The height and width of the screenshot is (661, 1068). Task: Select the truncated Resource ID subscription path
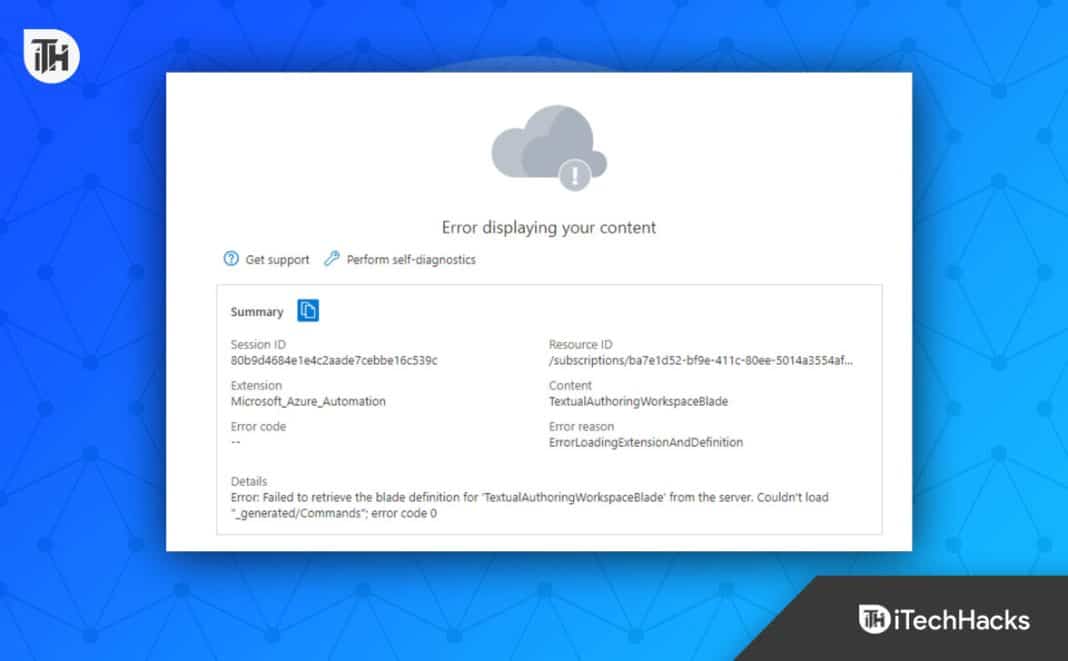click(x=701, y=360)
